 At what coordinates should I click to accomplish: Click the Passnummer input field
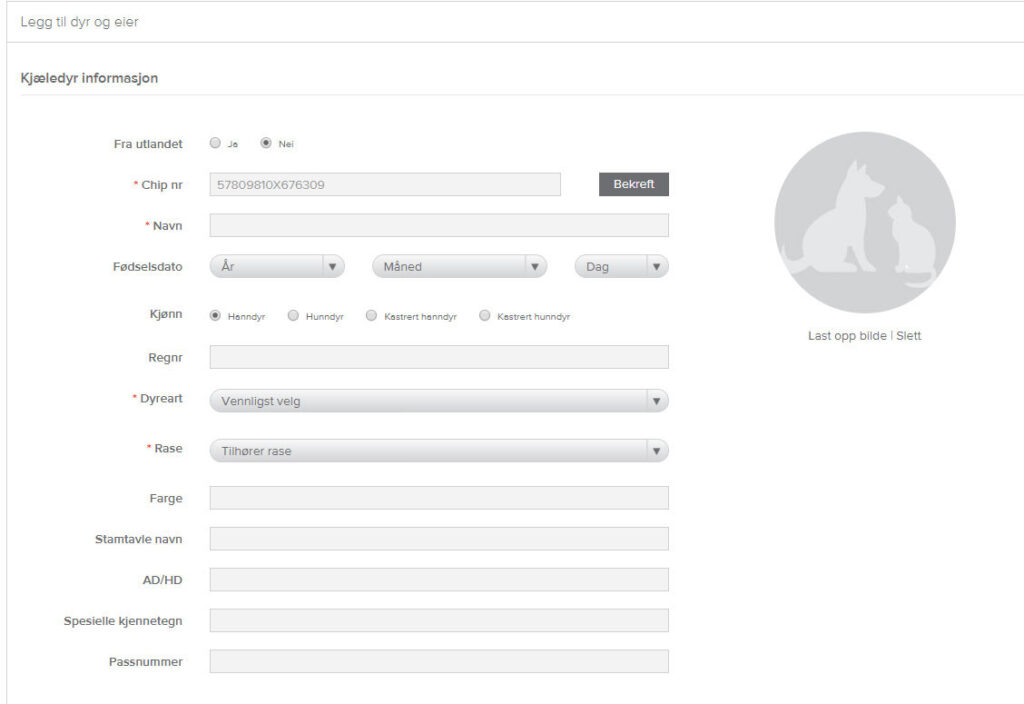click(x=438, y=661)
